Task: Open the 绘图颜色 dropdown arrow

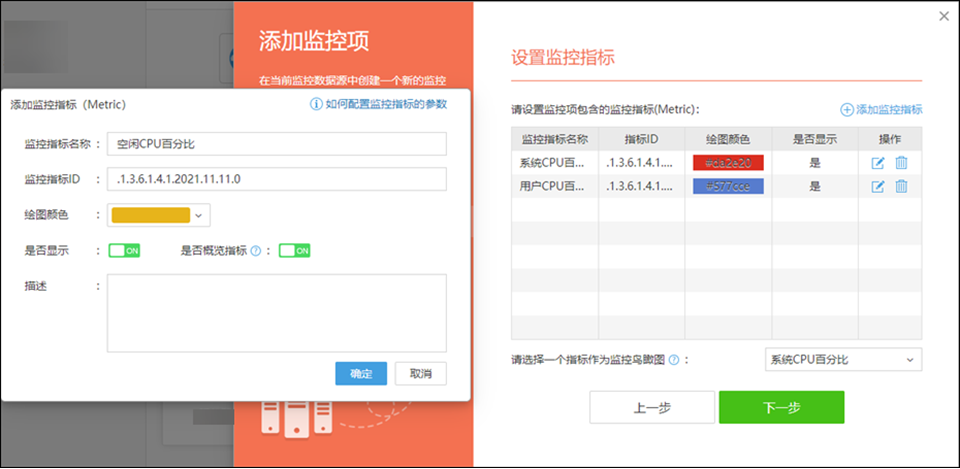Action: click(199, 215)
